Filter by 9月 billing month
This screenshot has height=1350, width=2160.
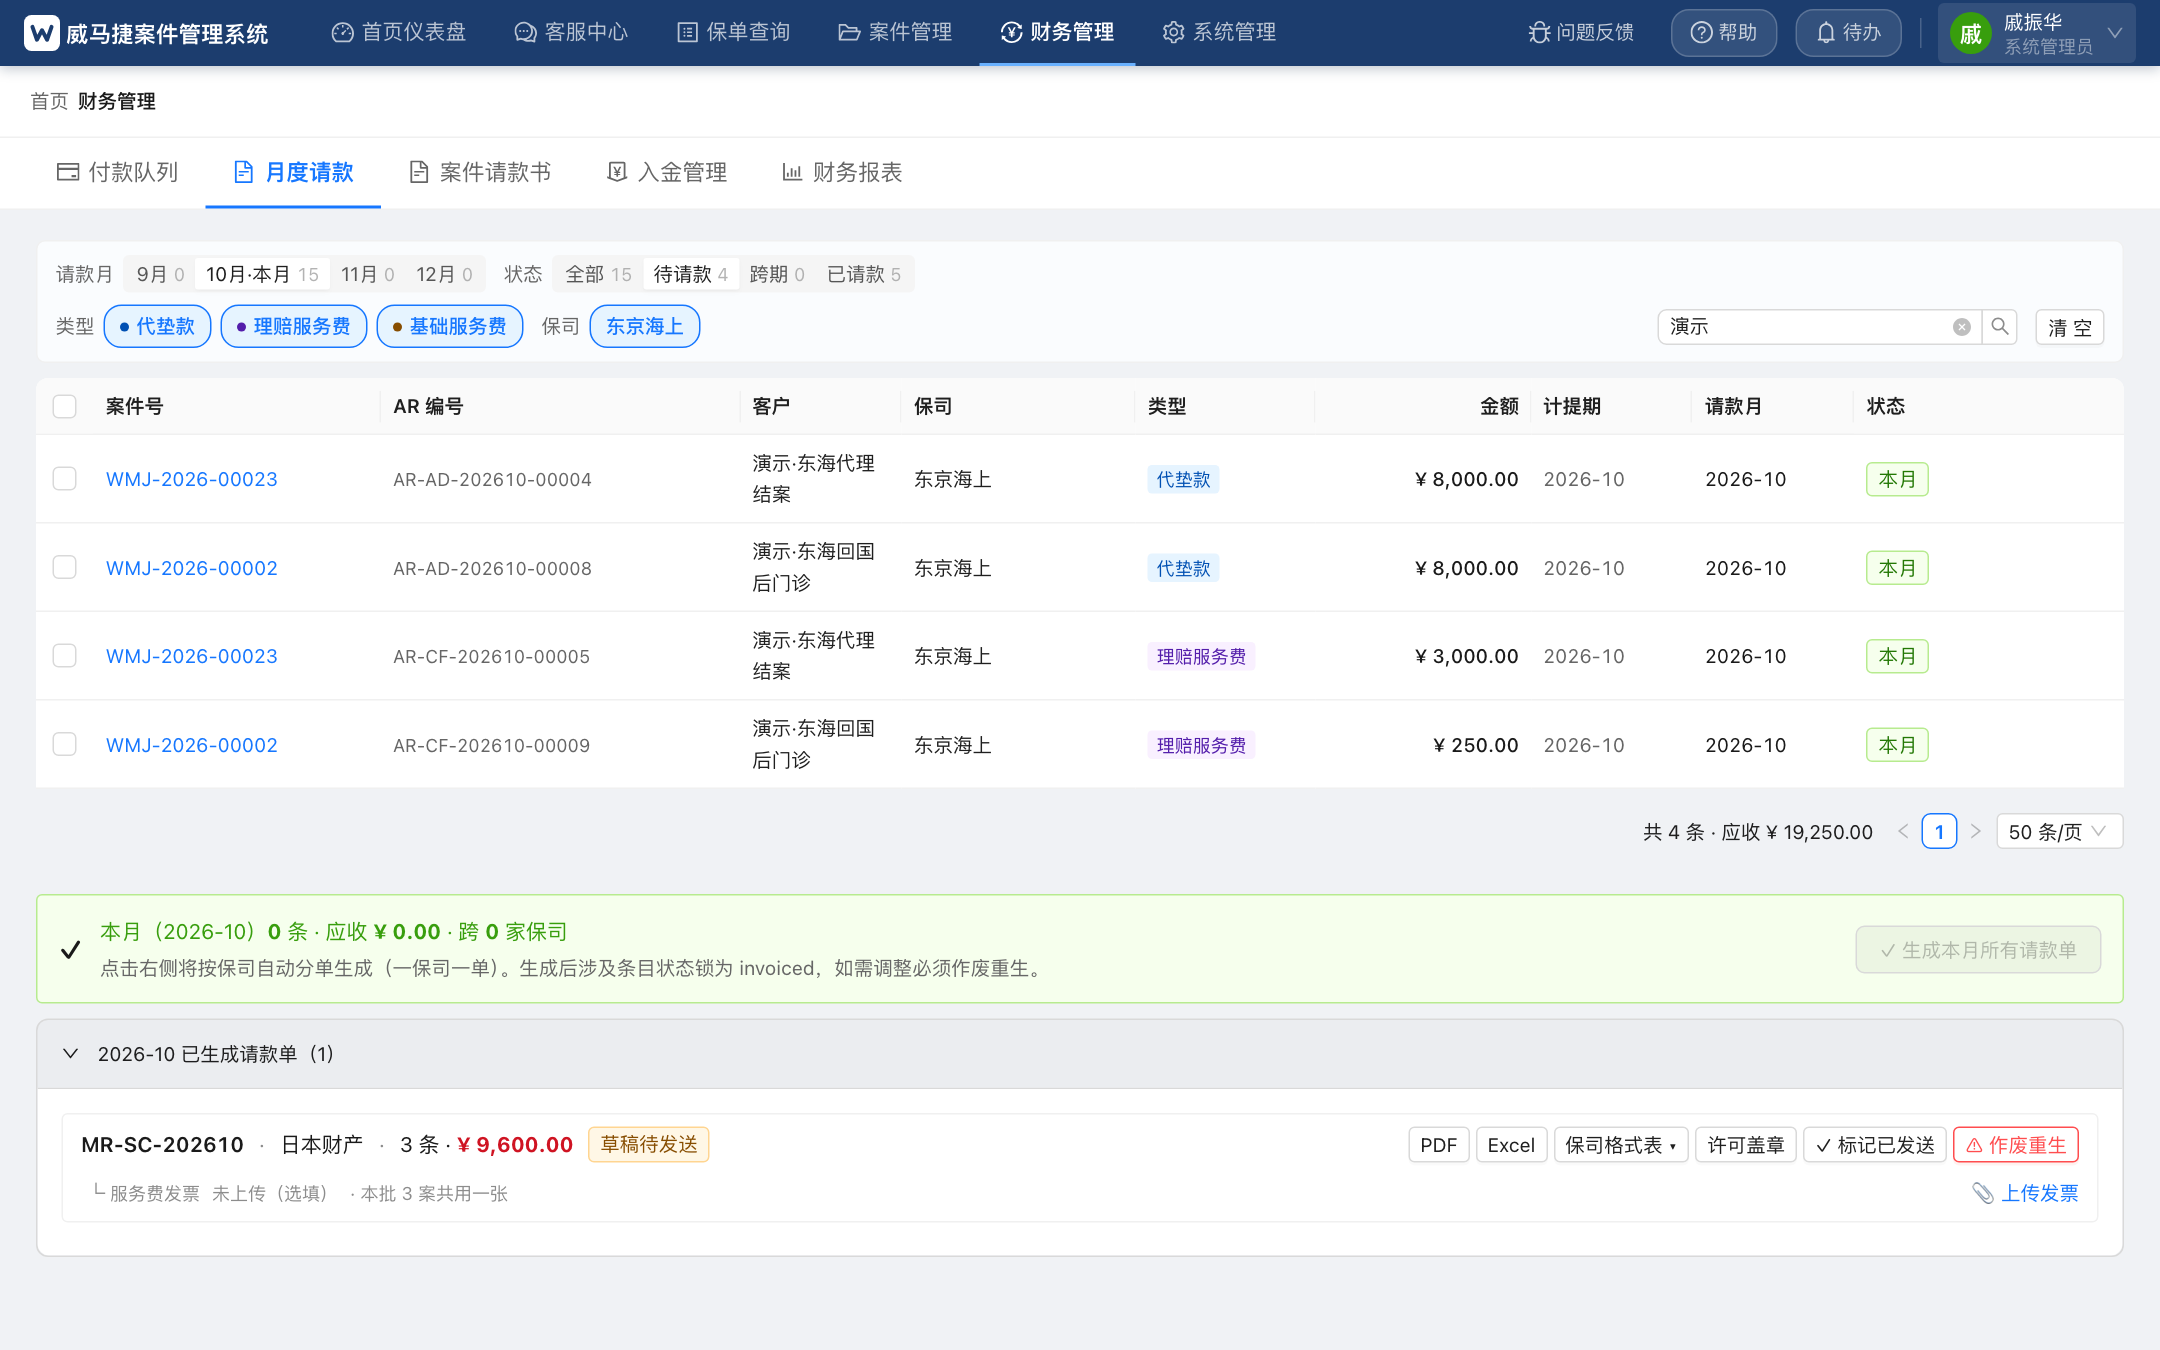coord(160,274)
